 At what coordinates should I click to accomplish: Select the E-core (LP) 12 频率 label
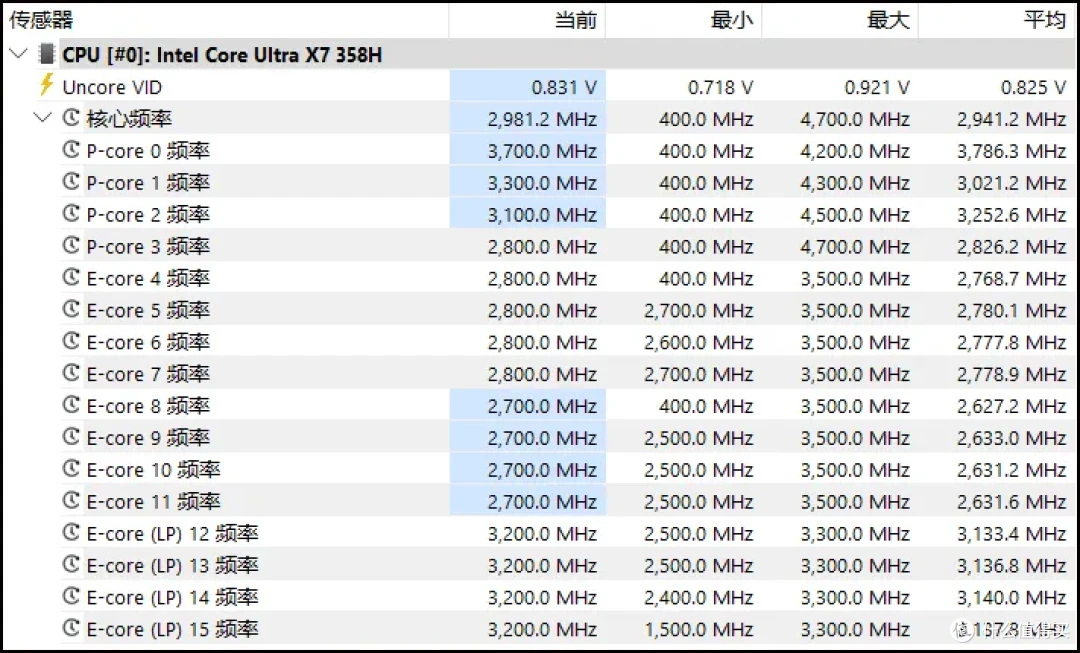pos(172,534)
